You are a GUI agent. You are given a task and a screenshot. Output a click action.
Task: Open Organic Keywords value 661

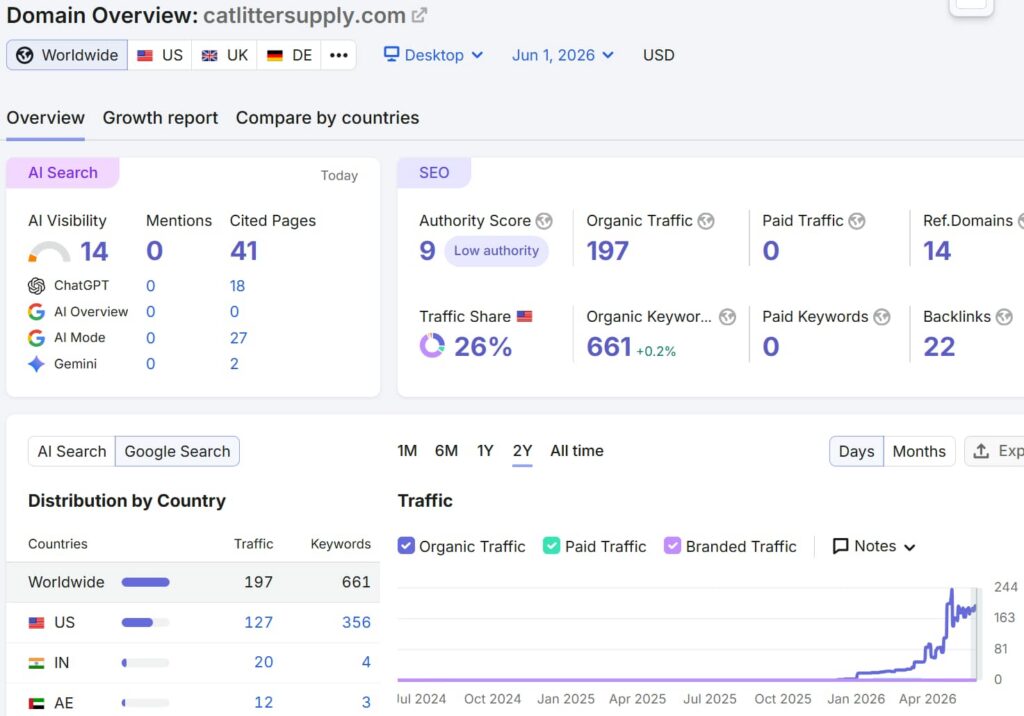pos(609,347)
